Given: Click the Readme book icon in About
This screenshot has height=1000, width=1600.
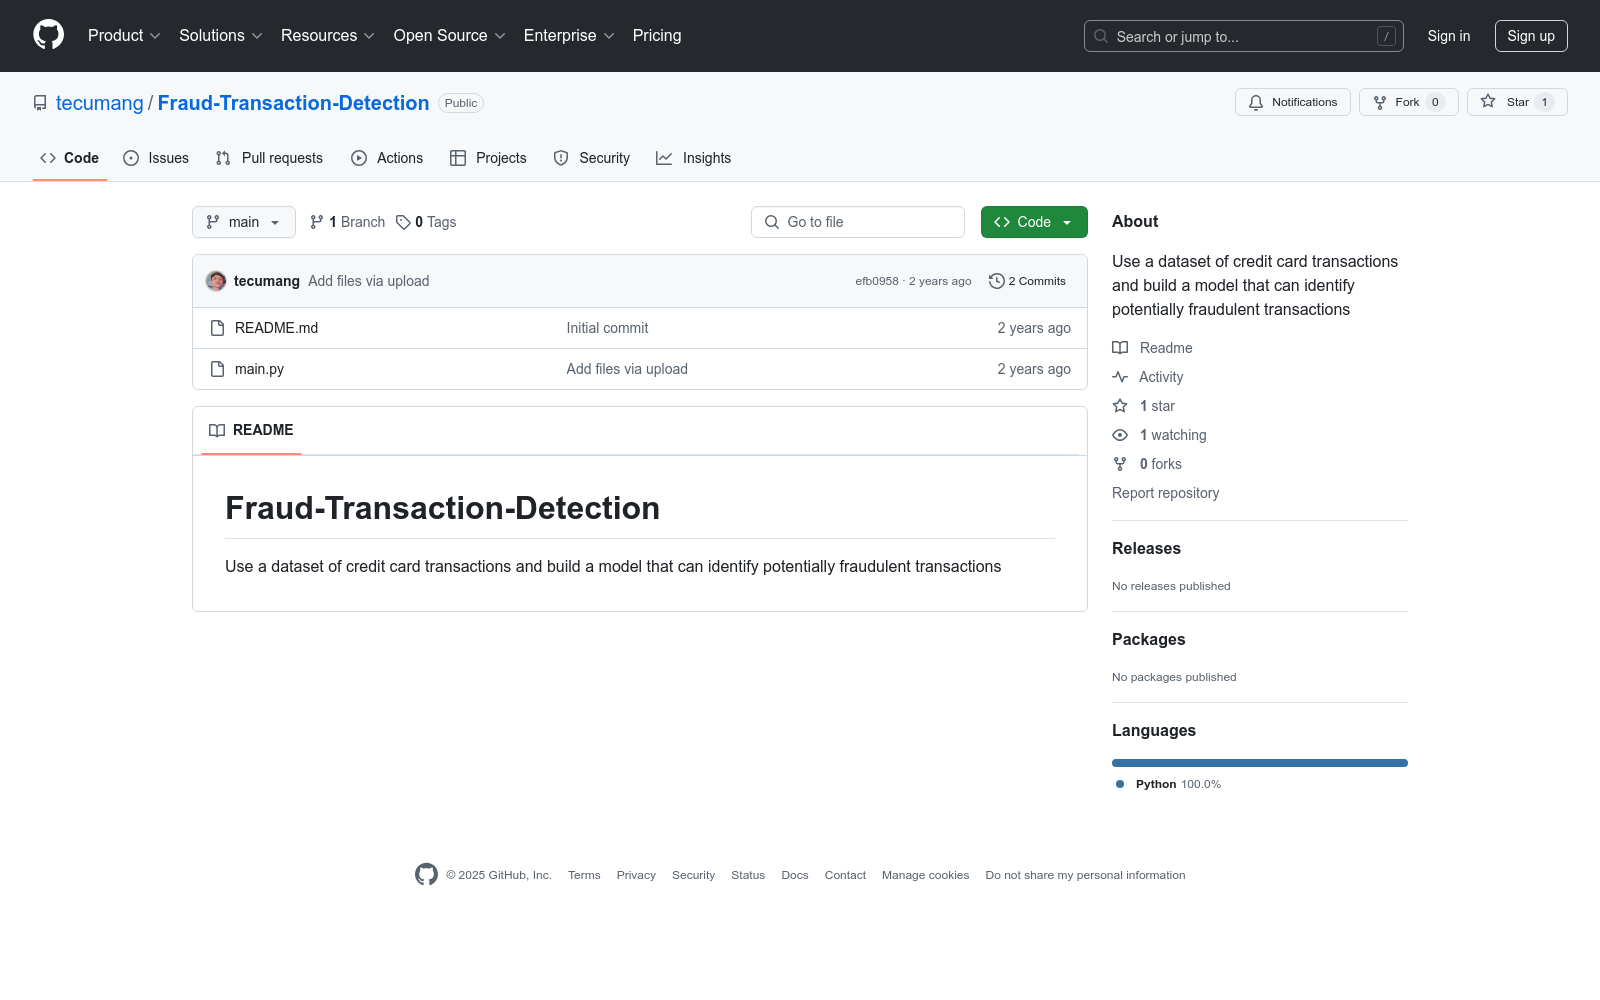Looking at the screenshot, I should pos(1120,348).
